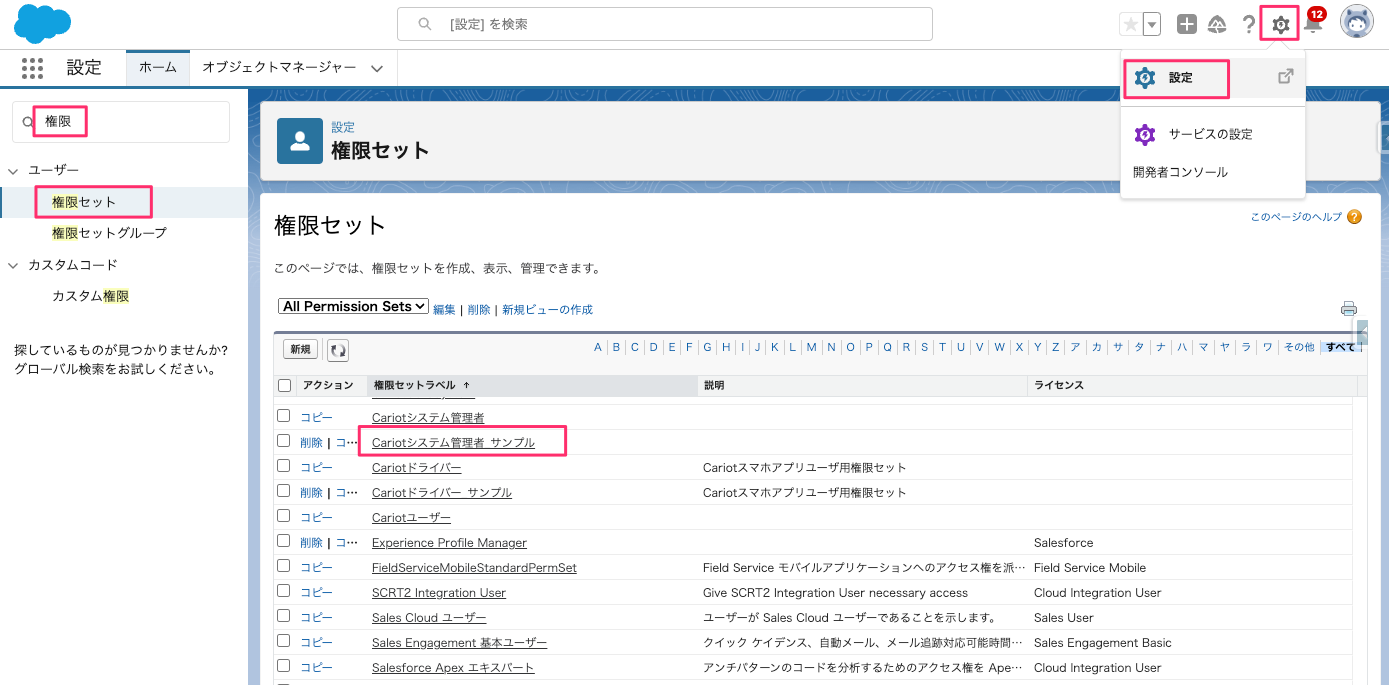This screenshot has width=1389, height=685.
Task: Open the notifications bell icon
Action: 1313,24
